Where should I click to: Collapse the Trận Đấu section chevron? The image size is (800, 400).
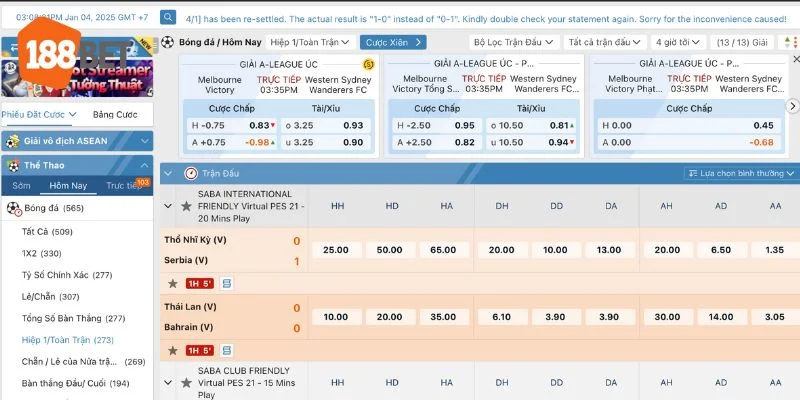tap(168, 173)
